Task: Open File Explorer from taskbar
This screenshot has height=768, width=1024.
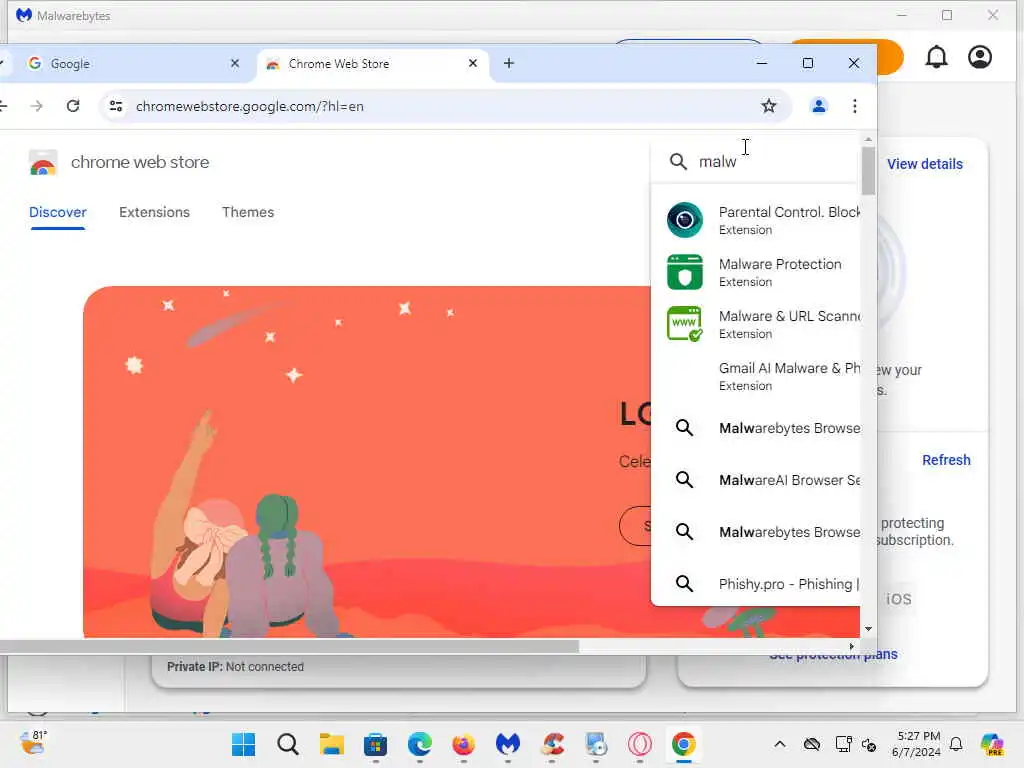Action: 332,744
